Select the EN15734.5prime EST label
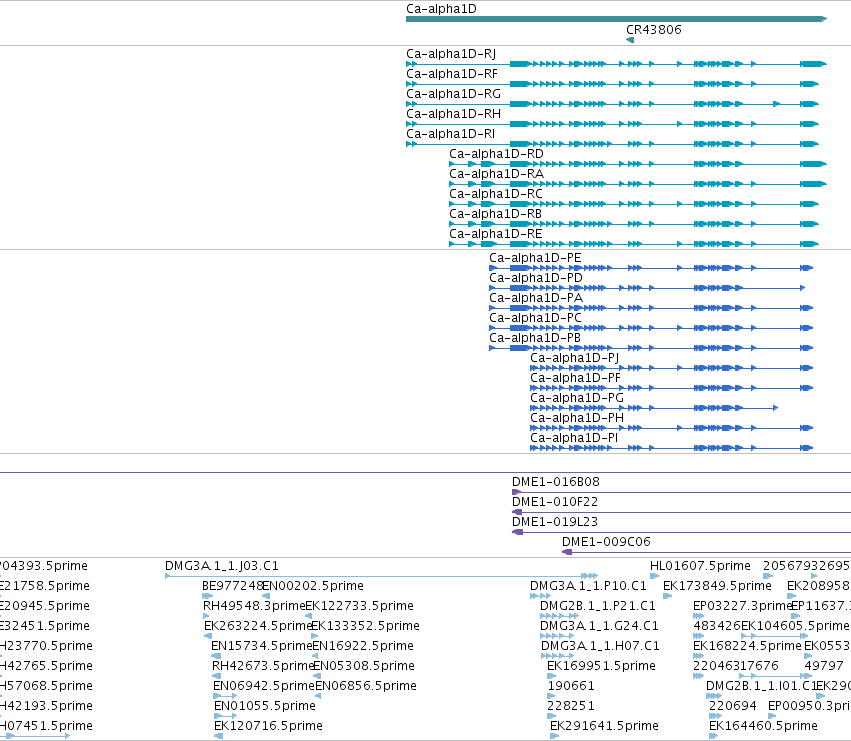The width and height of the screenshot is (851, 741). tap(262, 646)
